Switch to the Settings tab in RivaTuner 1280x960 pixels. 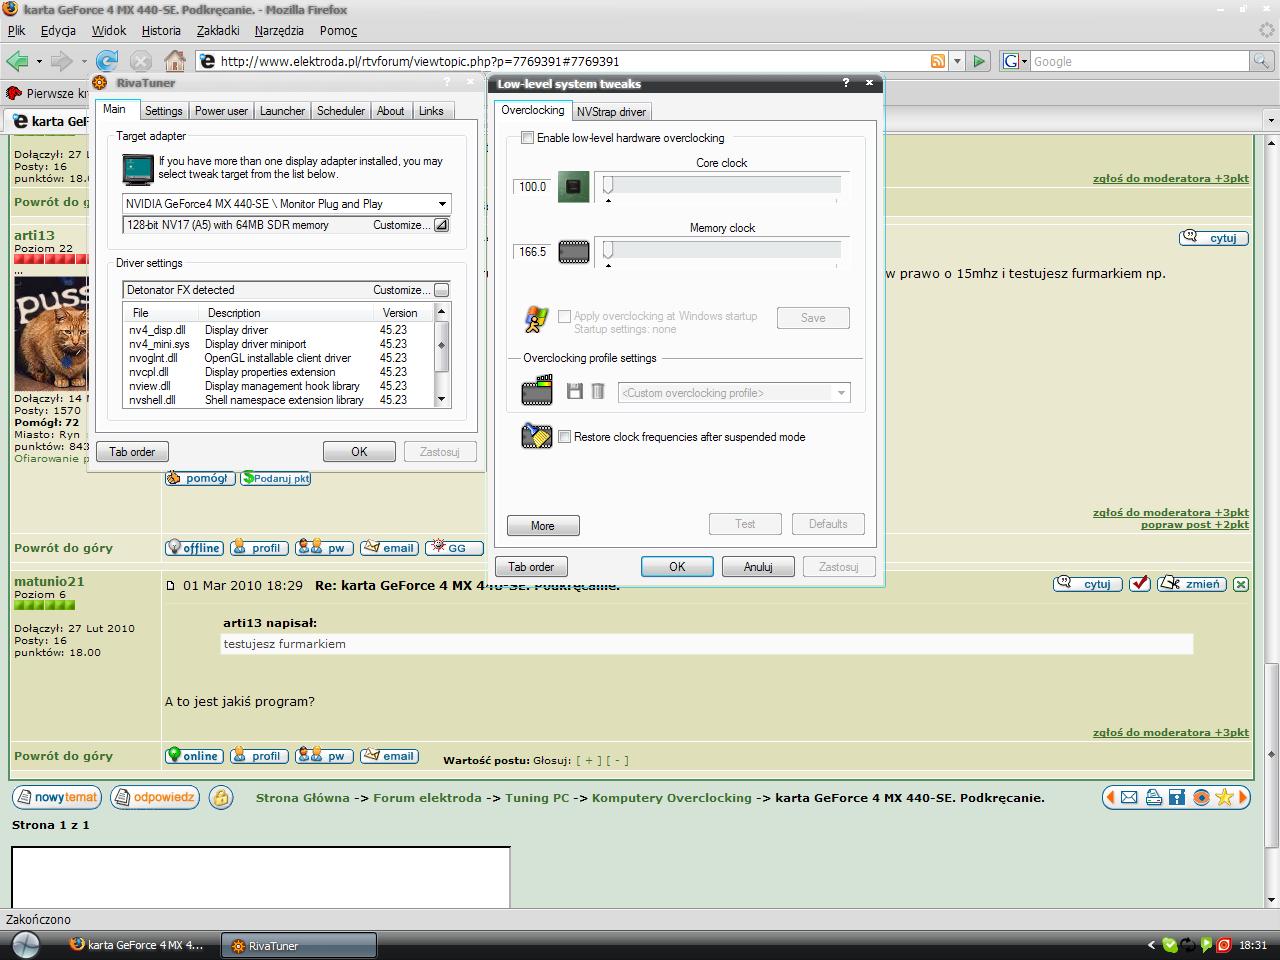click(163, 111)
